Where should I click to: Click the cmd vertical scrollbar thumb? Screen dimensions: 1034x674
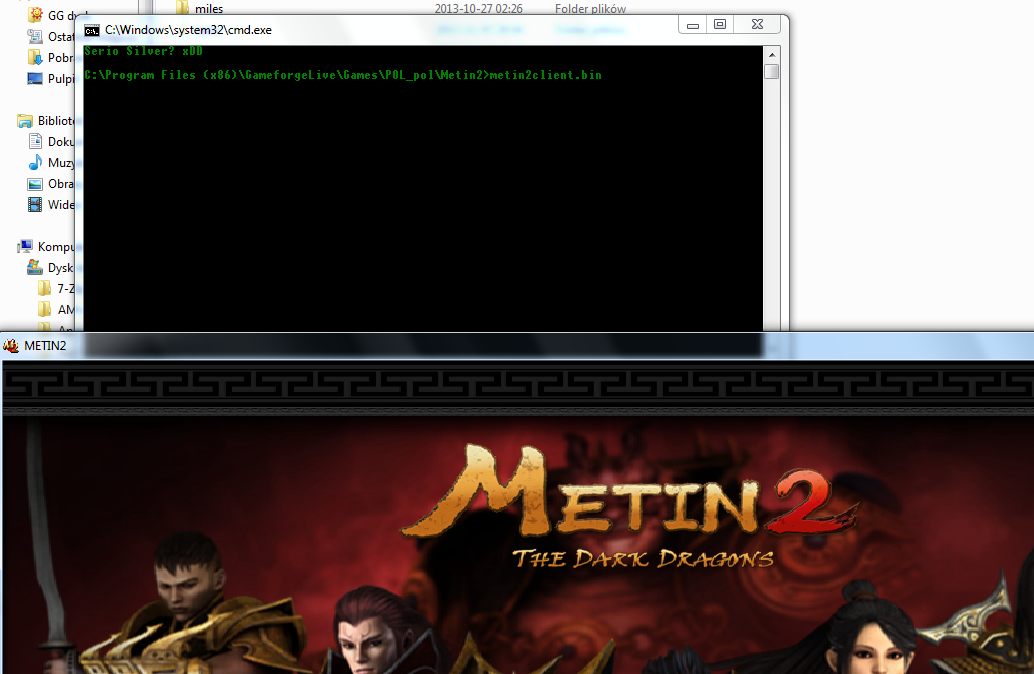[x=772, y=71]
